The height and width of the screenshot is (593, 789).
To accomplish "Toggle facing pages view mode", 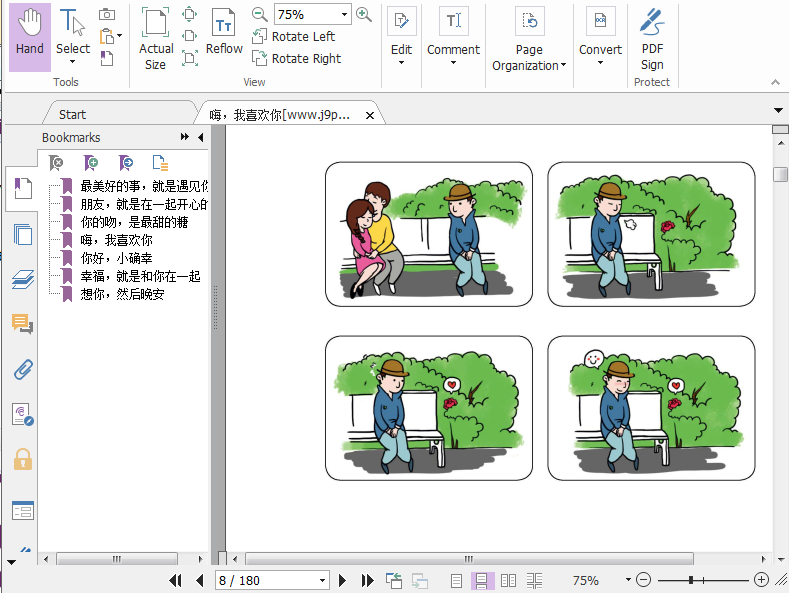I will coord(508,580).
